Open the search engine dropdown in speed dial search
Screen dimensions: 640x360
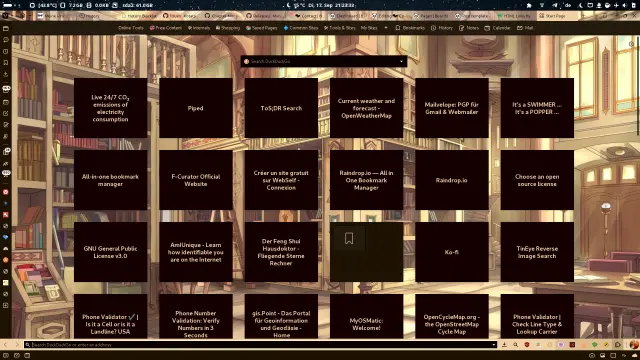401,61
